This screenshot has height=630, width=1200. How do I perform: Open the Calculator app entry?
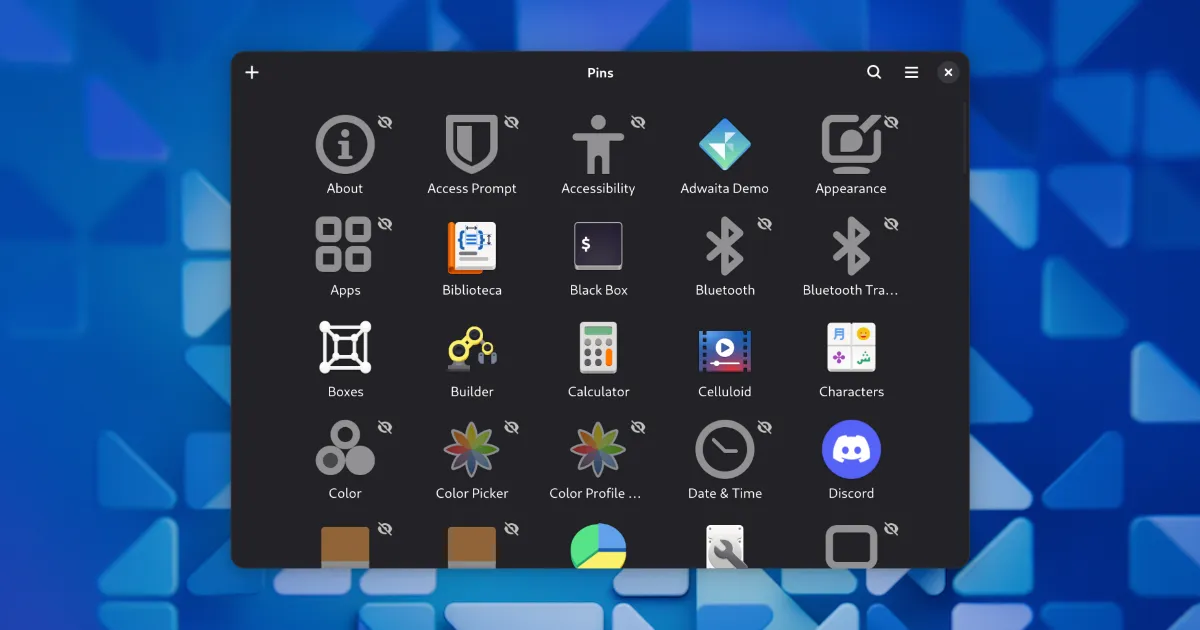point(598,348)
